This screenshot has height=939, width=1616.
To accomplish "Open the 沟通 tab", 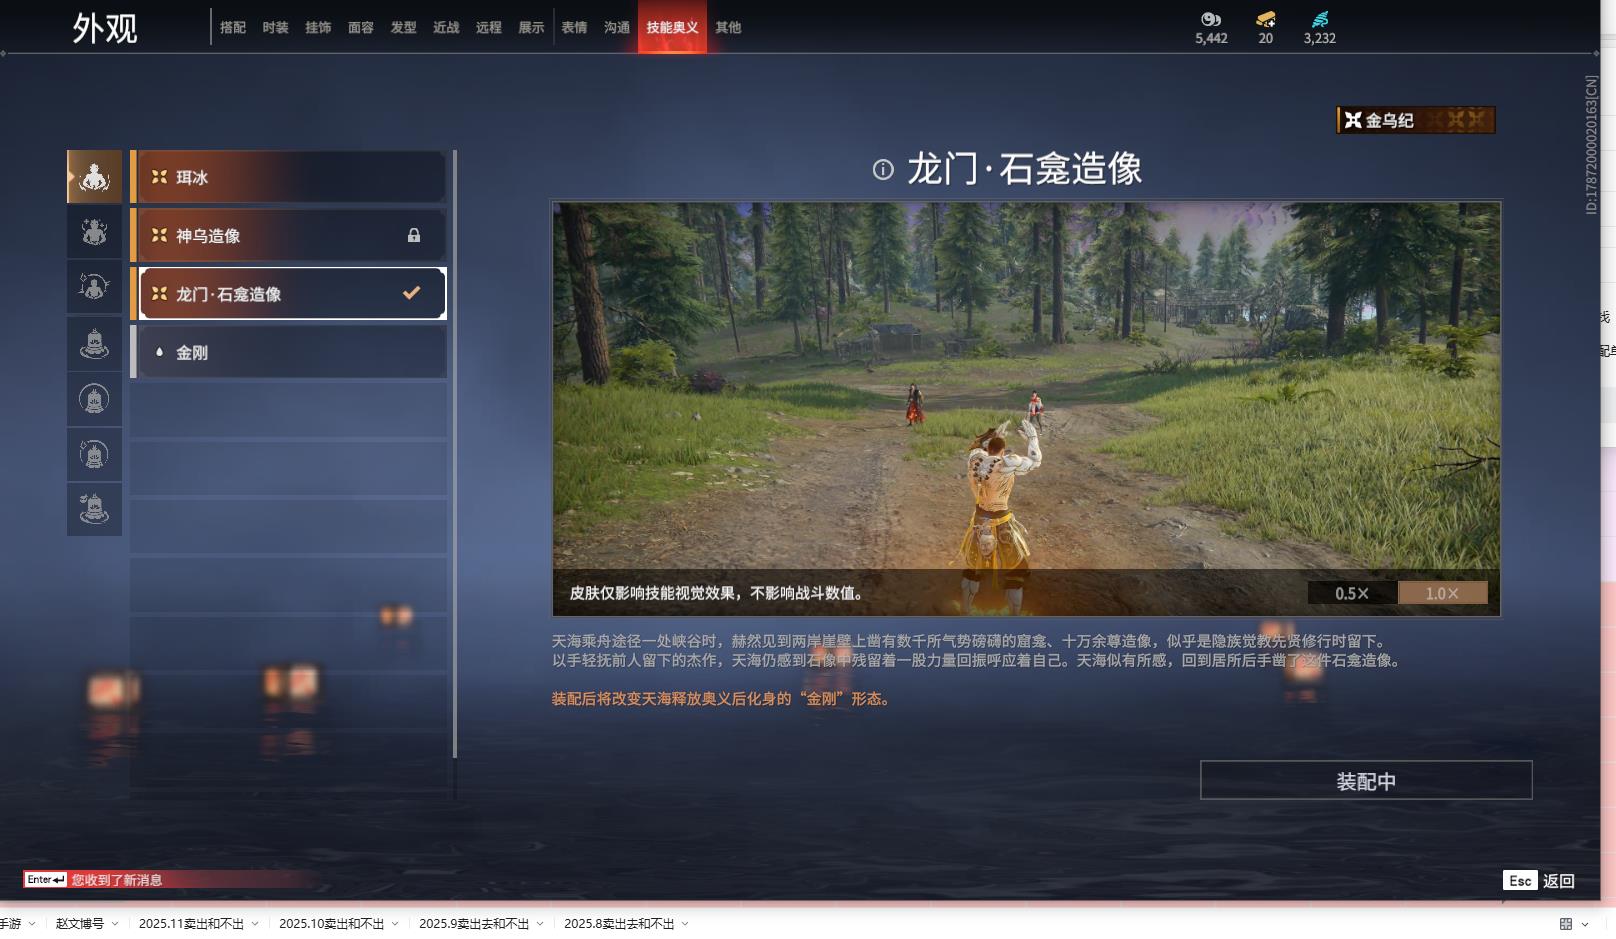I will coord(617,28).
